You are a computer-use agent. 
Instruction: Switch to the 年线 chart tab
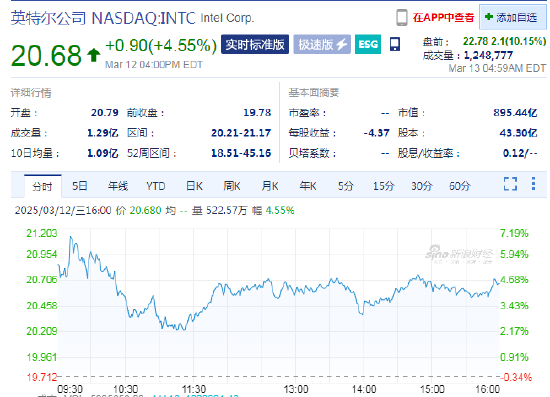pos(118,186)
